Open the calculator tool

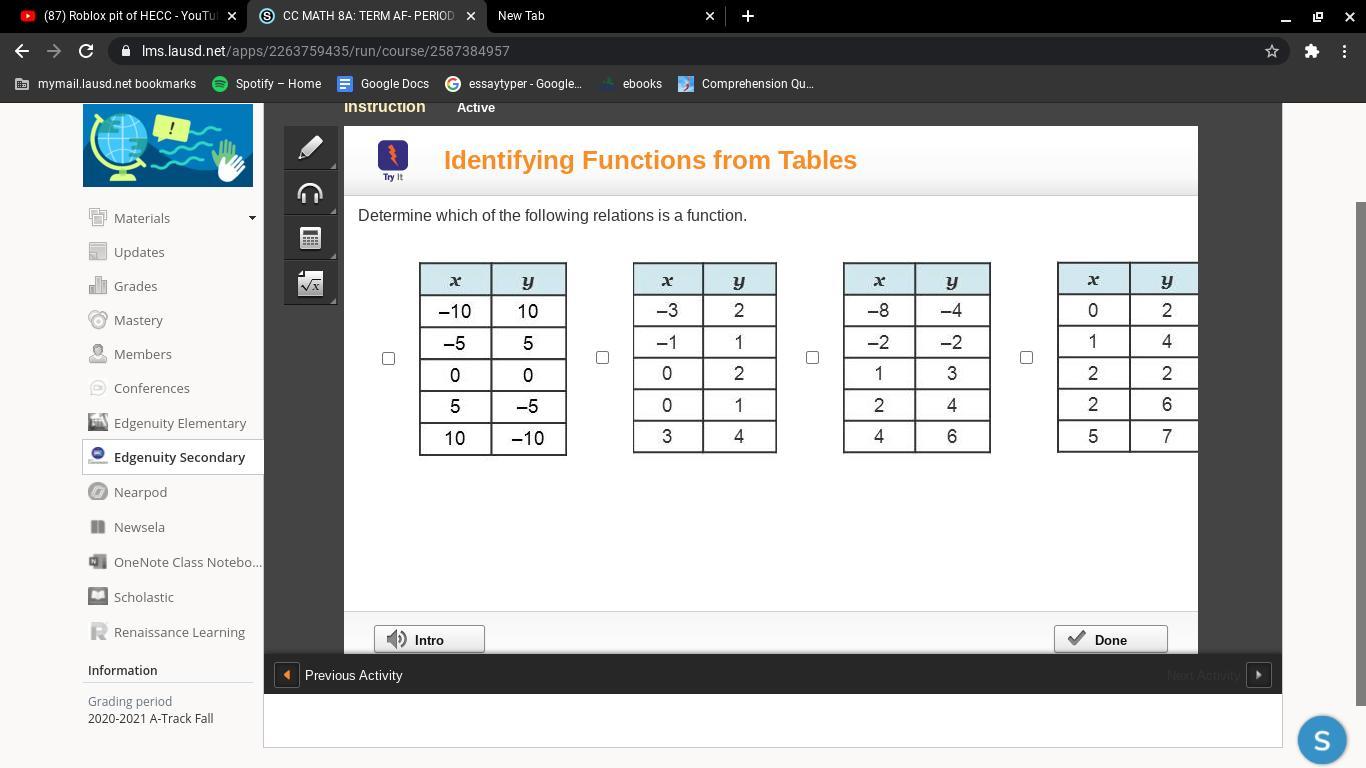[310, 238]
